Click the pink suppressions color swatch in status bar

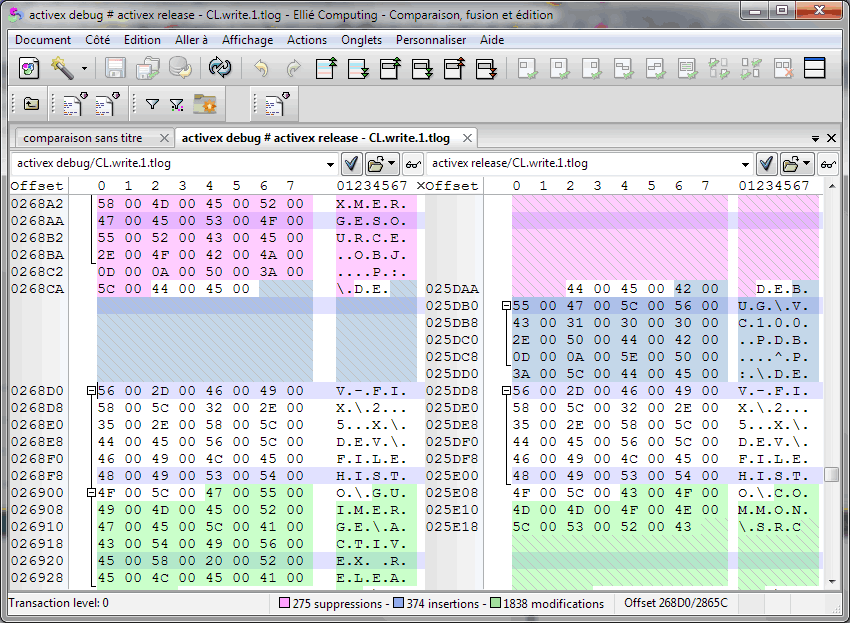(285, 604)
